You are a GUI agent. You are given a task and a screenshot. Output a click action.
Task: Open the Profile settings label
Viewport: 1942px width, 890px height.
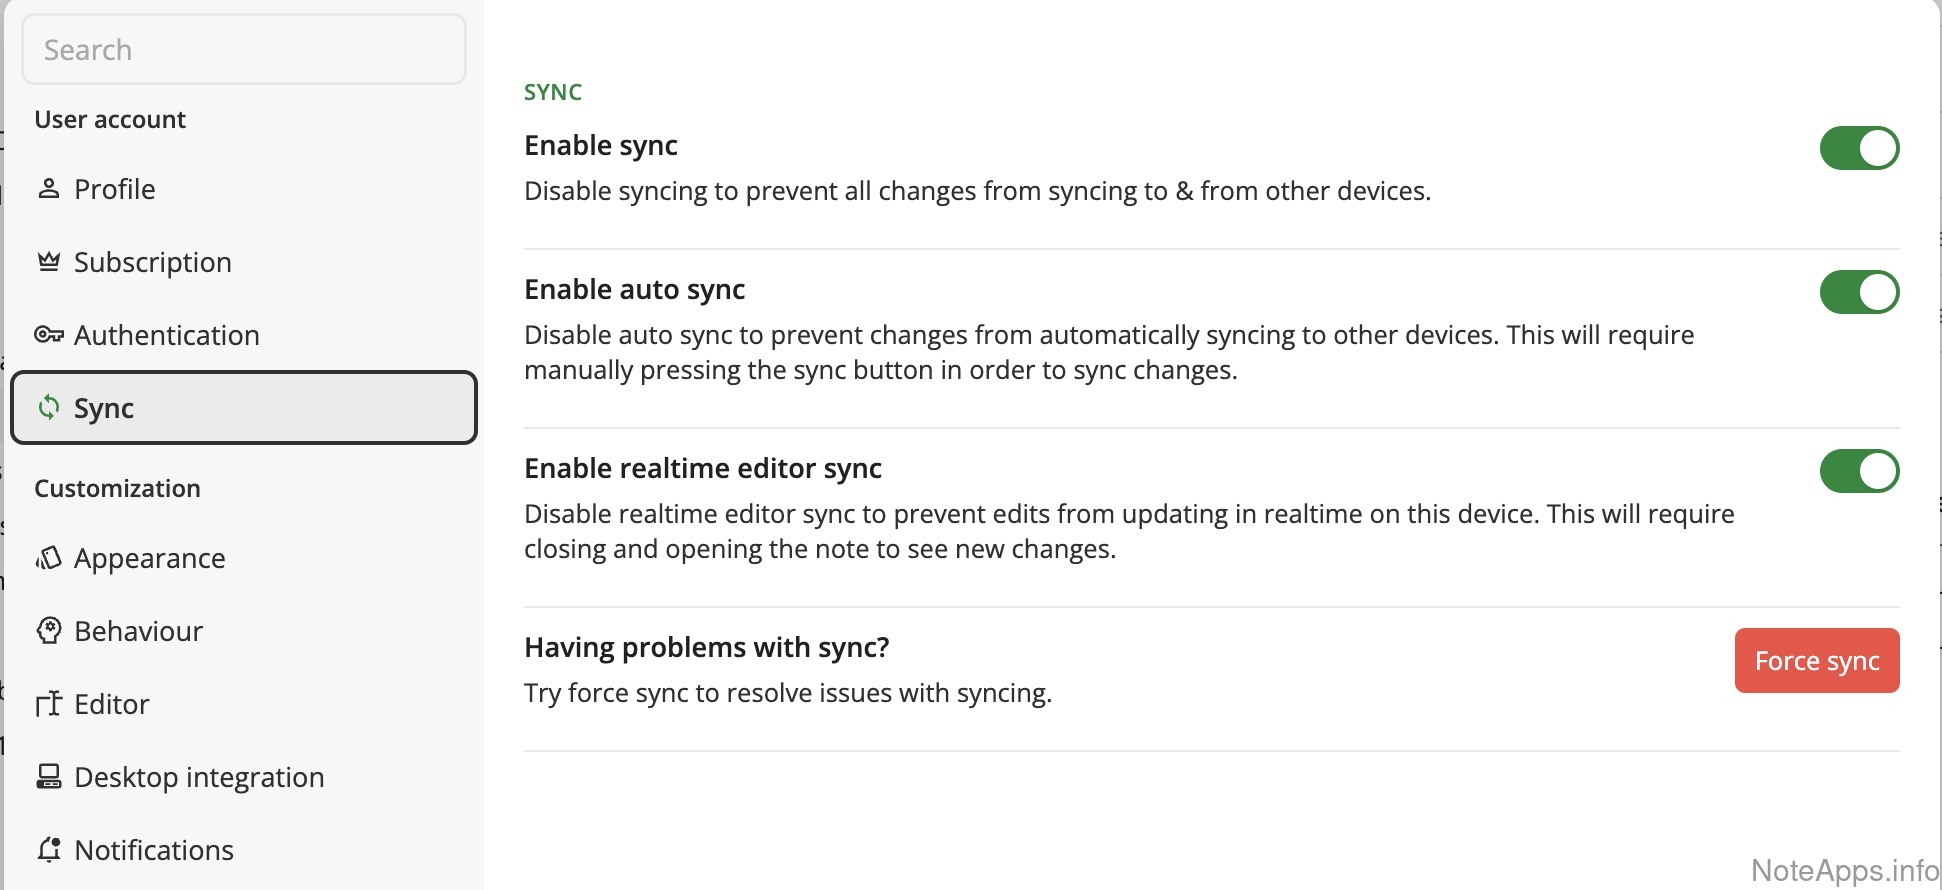point(115,189)
